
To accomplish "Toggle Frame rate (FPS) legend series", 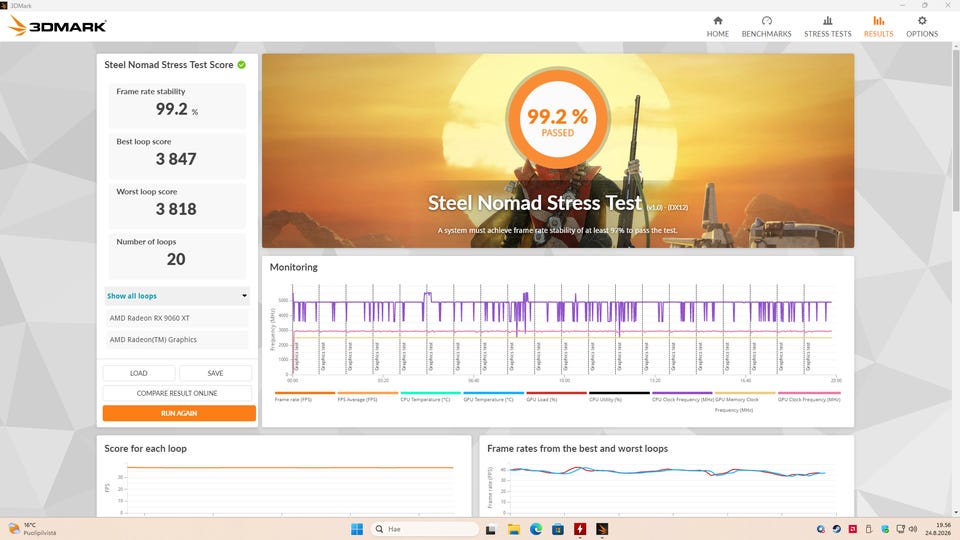I will click(x=304, y=397).
